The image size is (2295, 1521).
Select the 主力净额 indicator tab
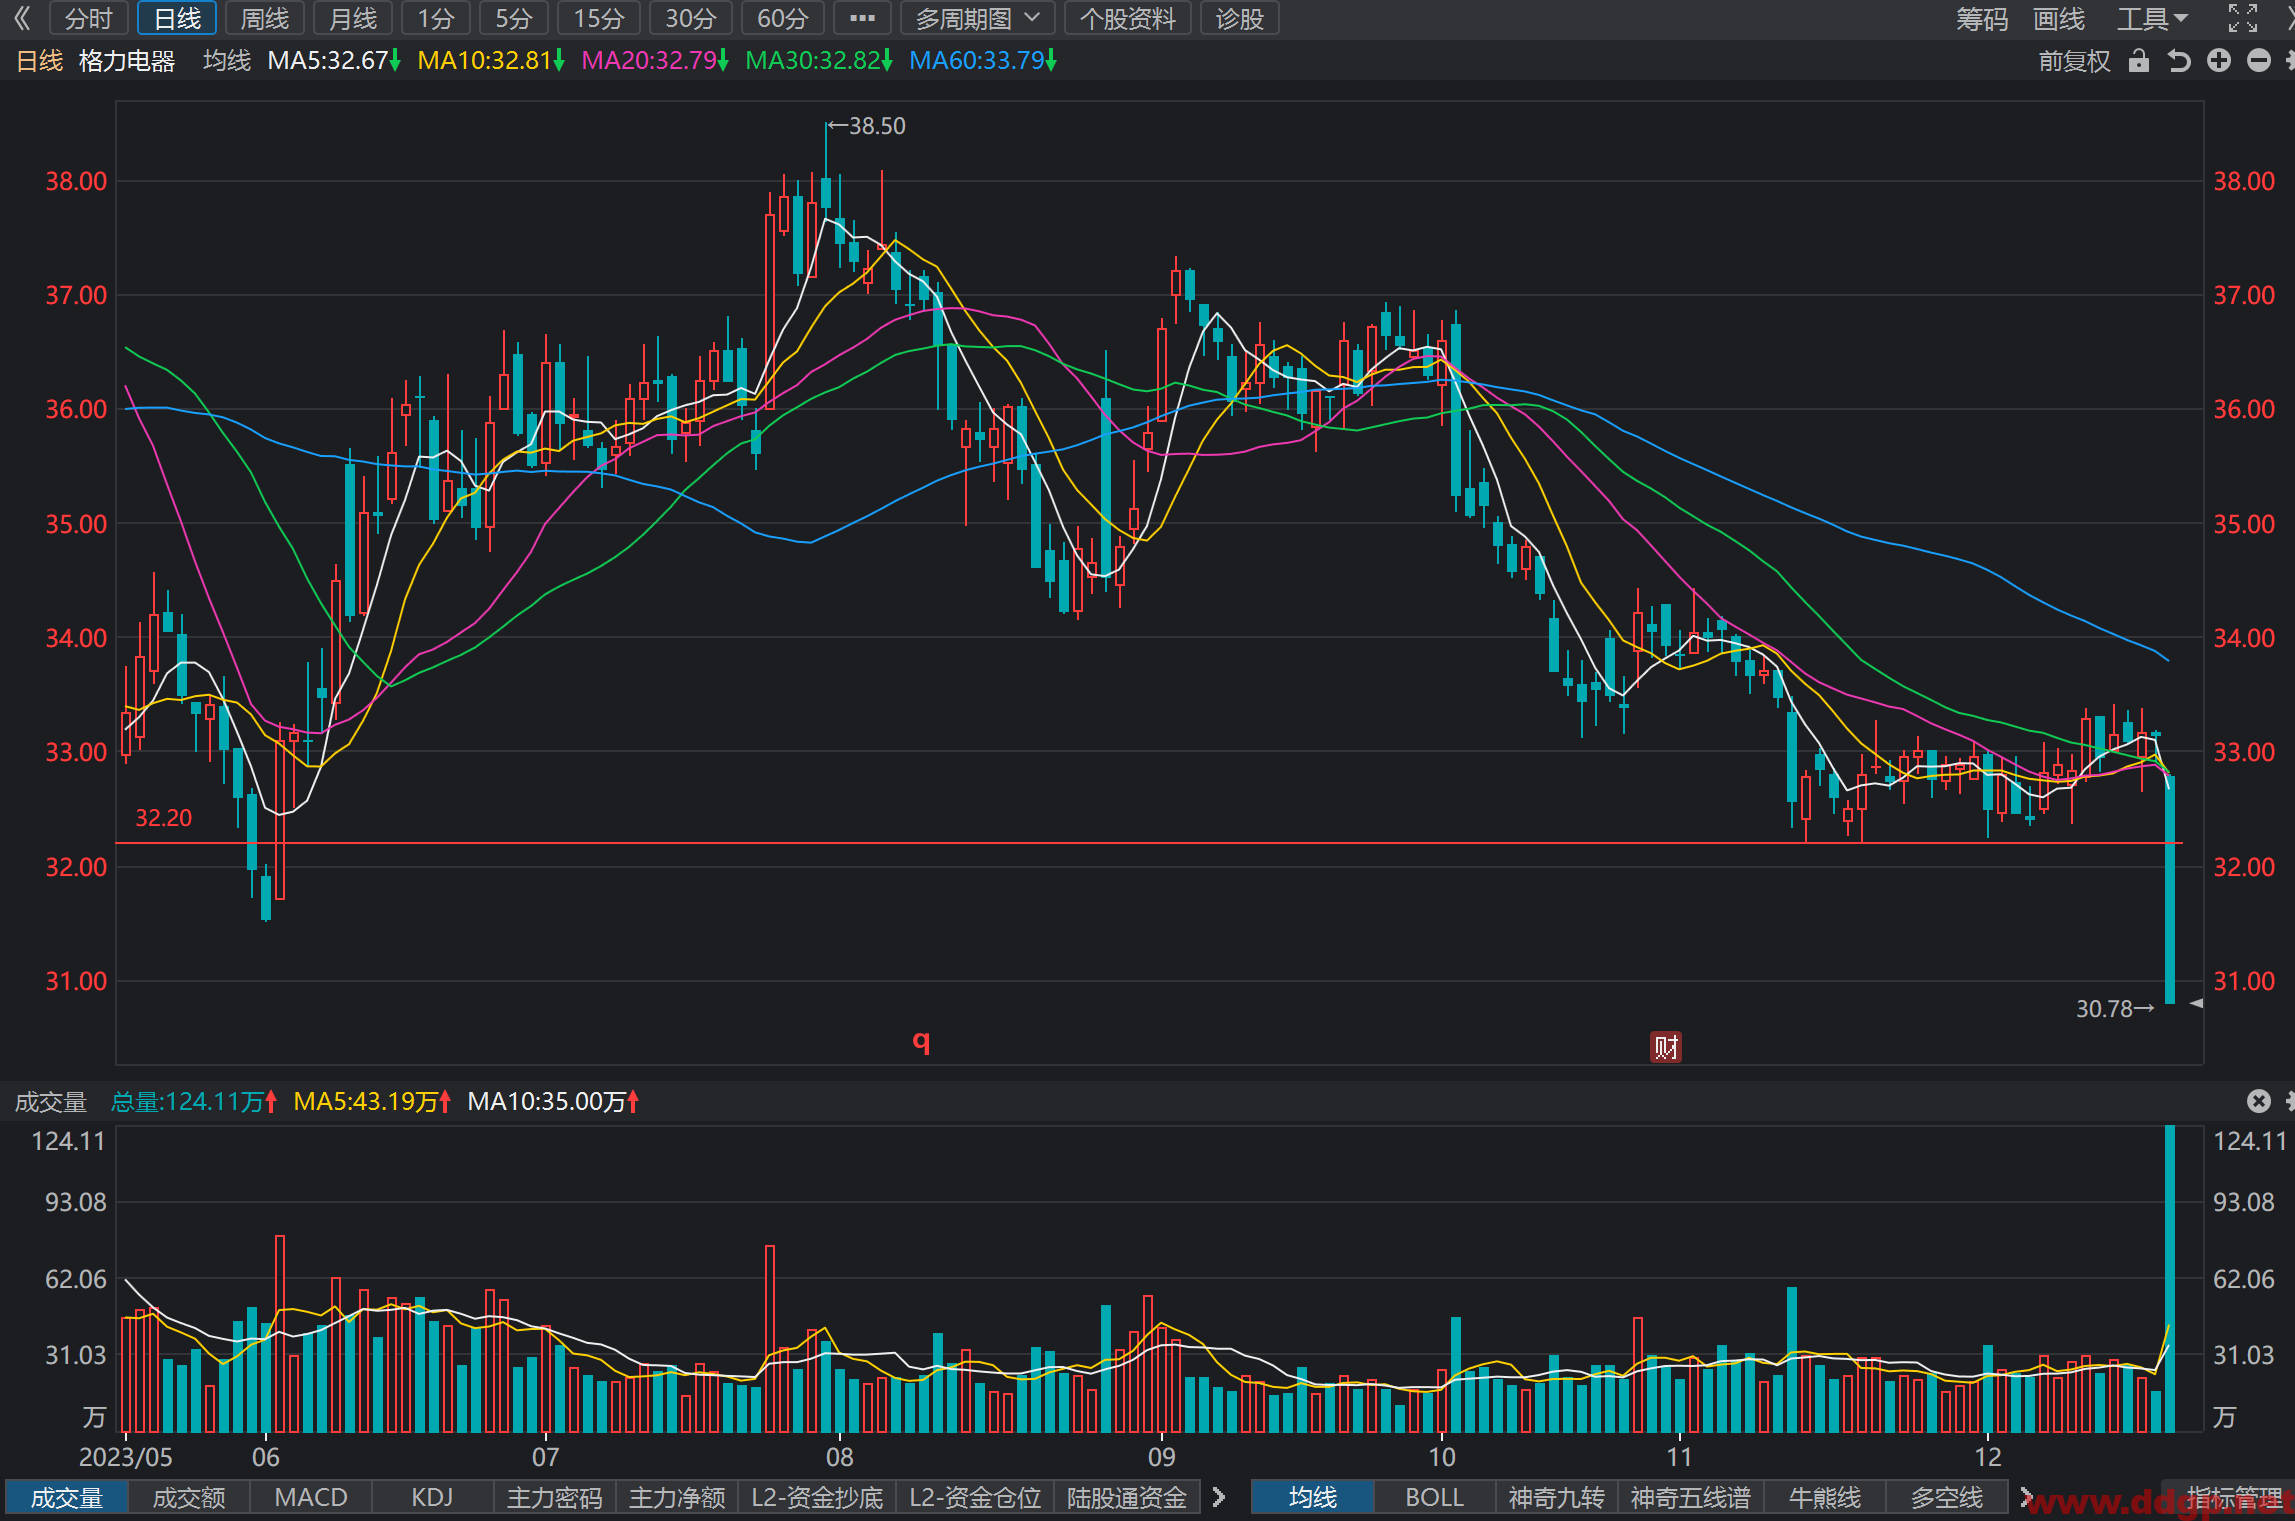click(677, 1497)
